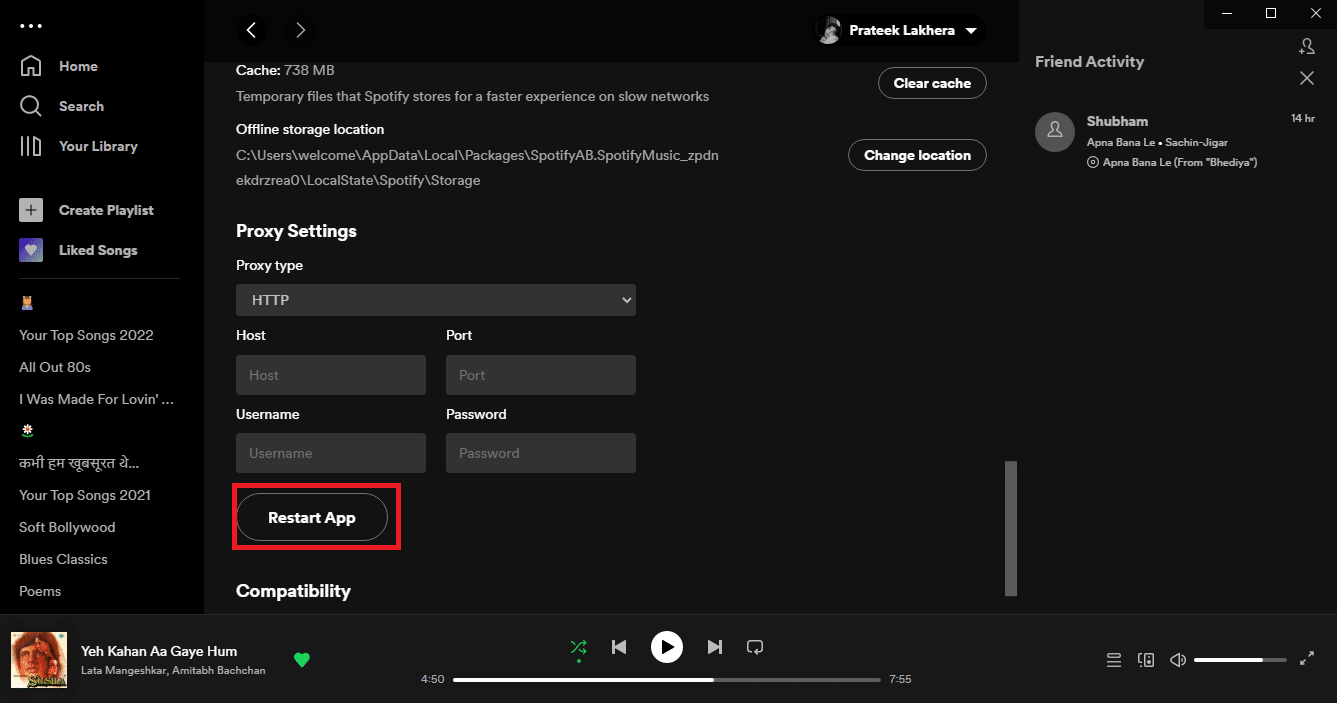The image size is (1337, 703).
Task: Click the Clear cache button
Action: pyautogui.click(x=932, y=83)
